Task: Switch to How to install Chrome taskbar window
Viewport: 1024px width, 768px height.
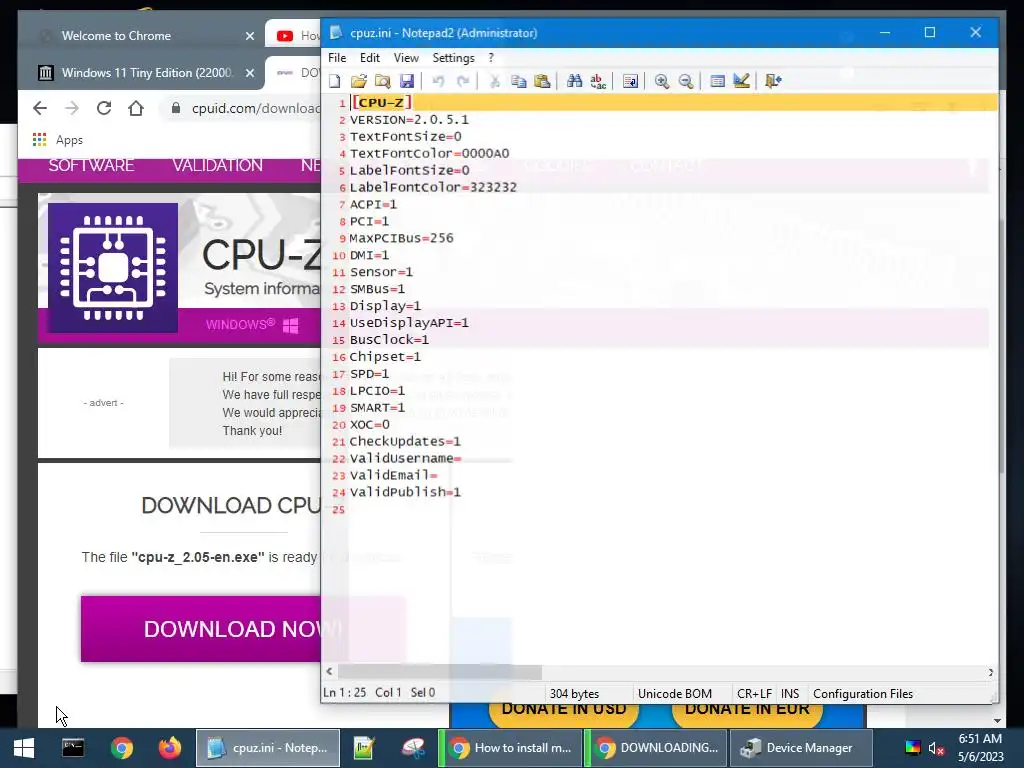Action: 509,748
